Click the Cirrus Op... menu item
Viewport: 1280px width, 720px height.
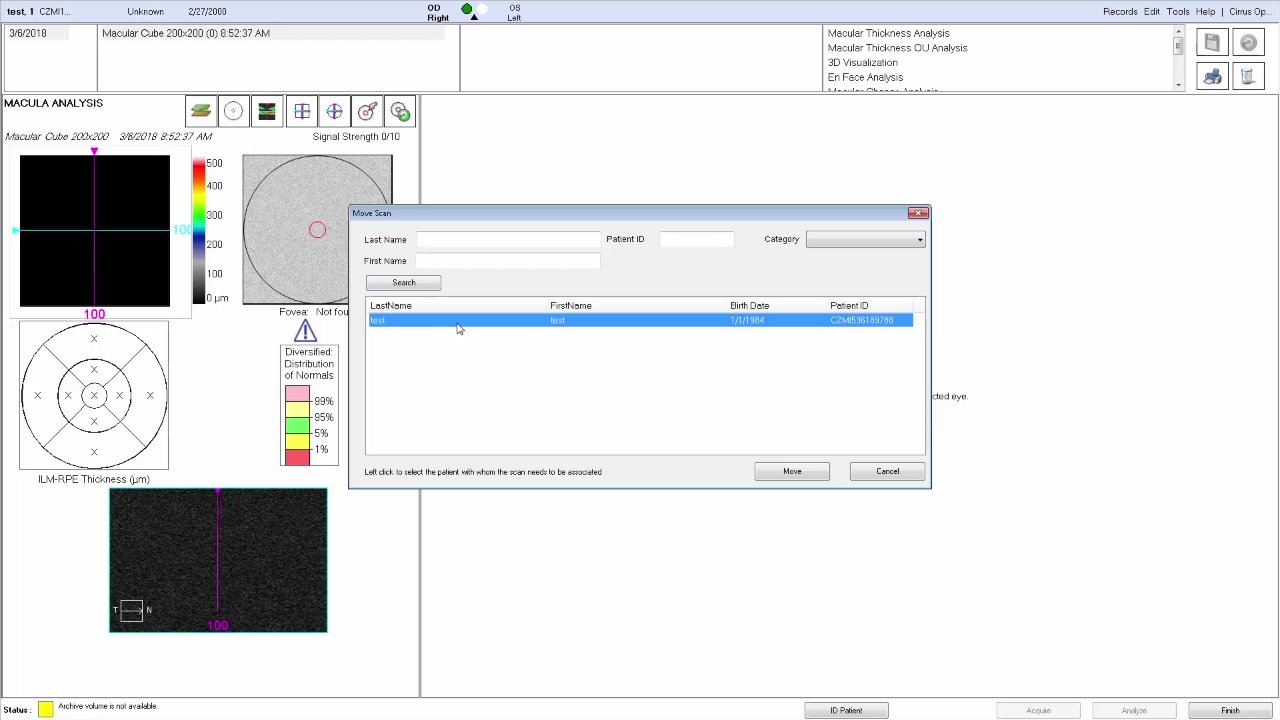click(1252, 12)
